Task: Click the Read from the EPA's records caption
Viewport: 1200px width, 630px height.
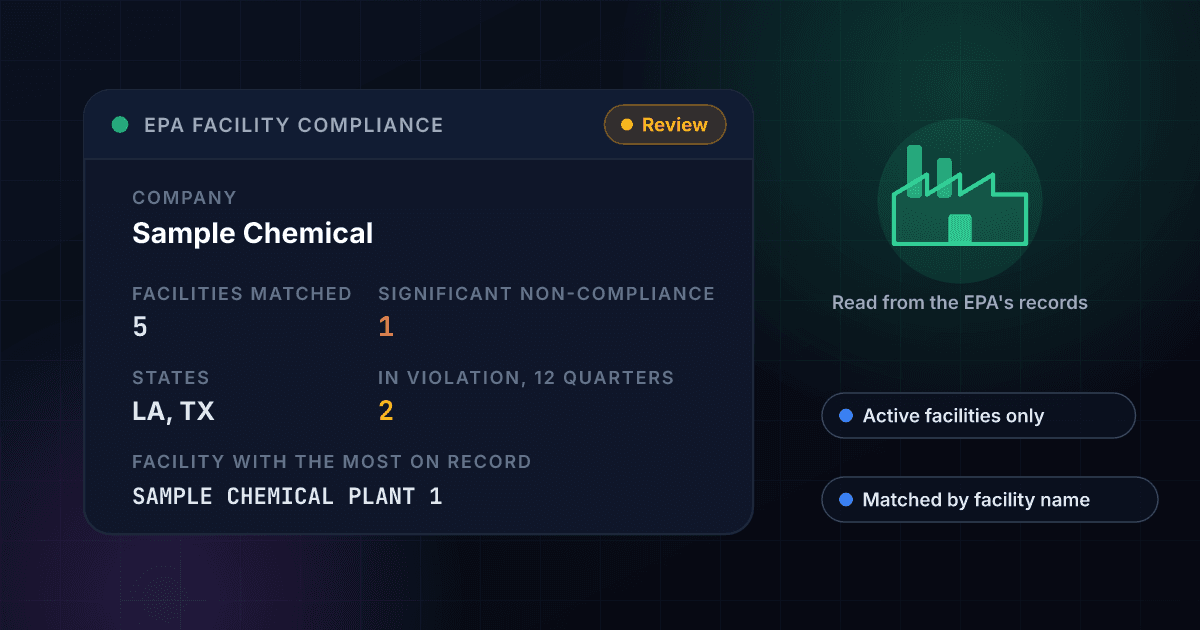Action: 960,302
